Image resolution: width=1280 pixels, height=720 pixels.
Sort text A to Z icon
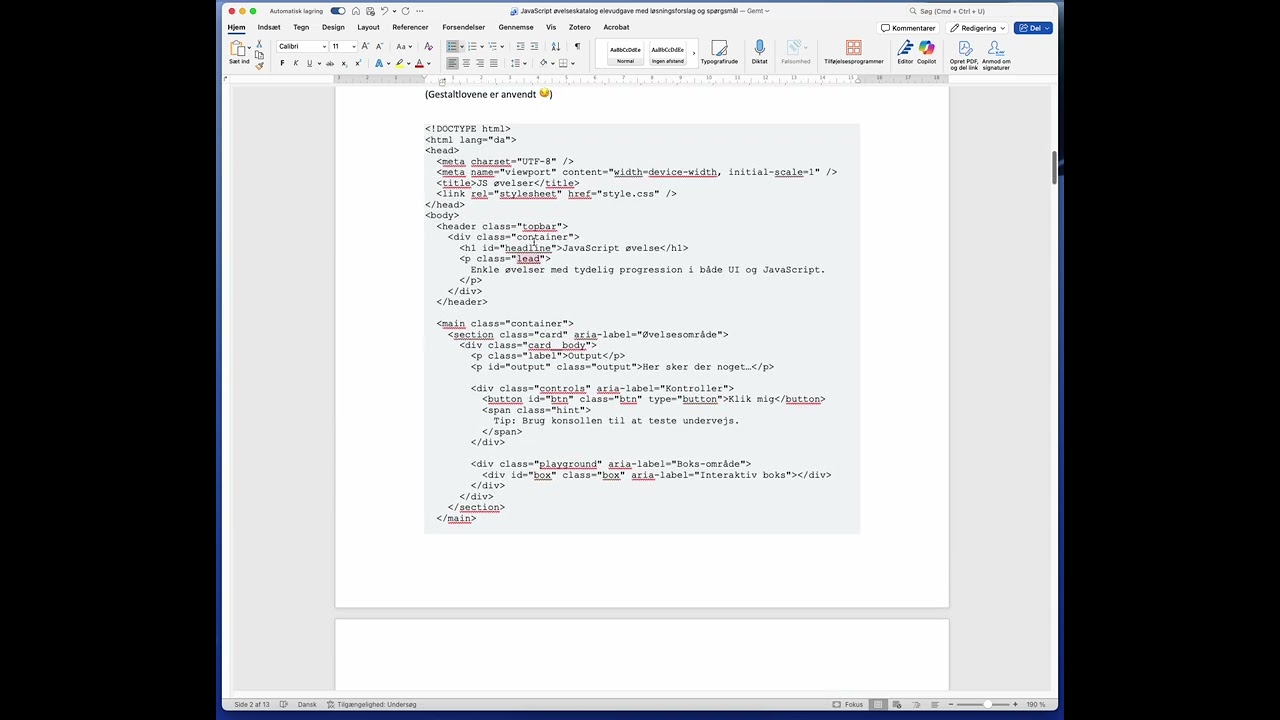tap(555, 46)
